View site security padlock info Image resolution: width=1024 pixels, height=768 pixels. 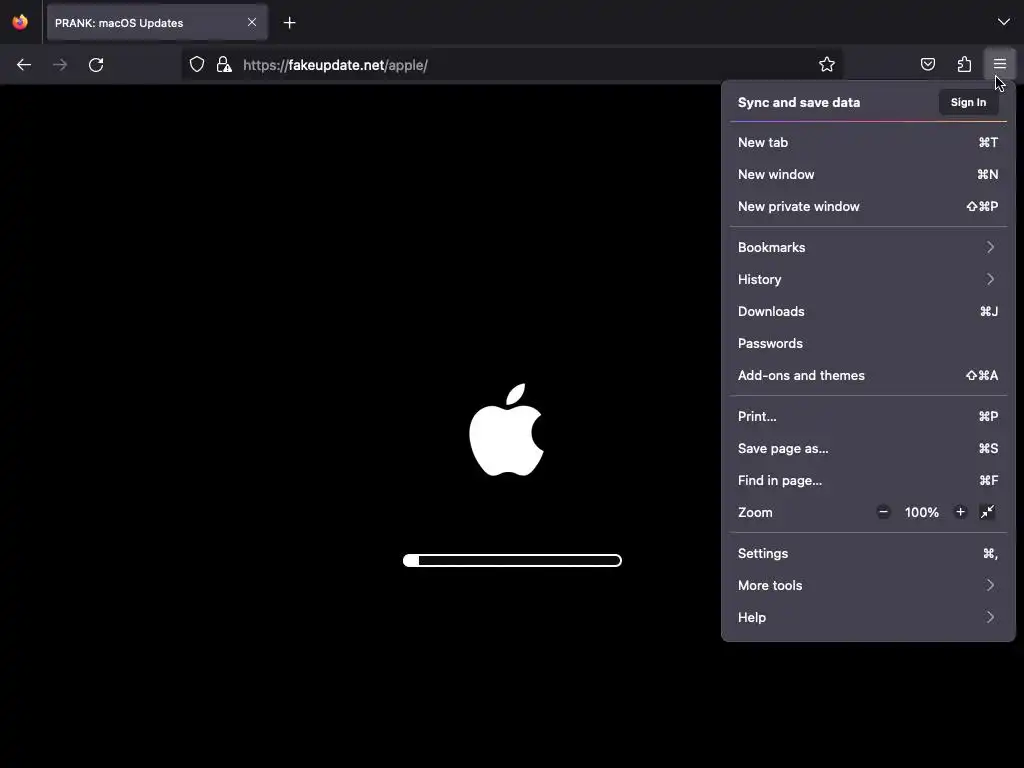(x=224, y=65)
